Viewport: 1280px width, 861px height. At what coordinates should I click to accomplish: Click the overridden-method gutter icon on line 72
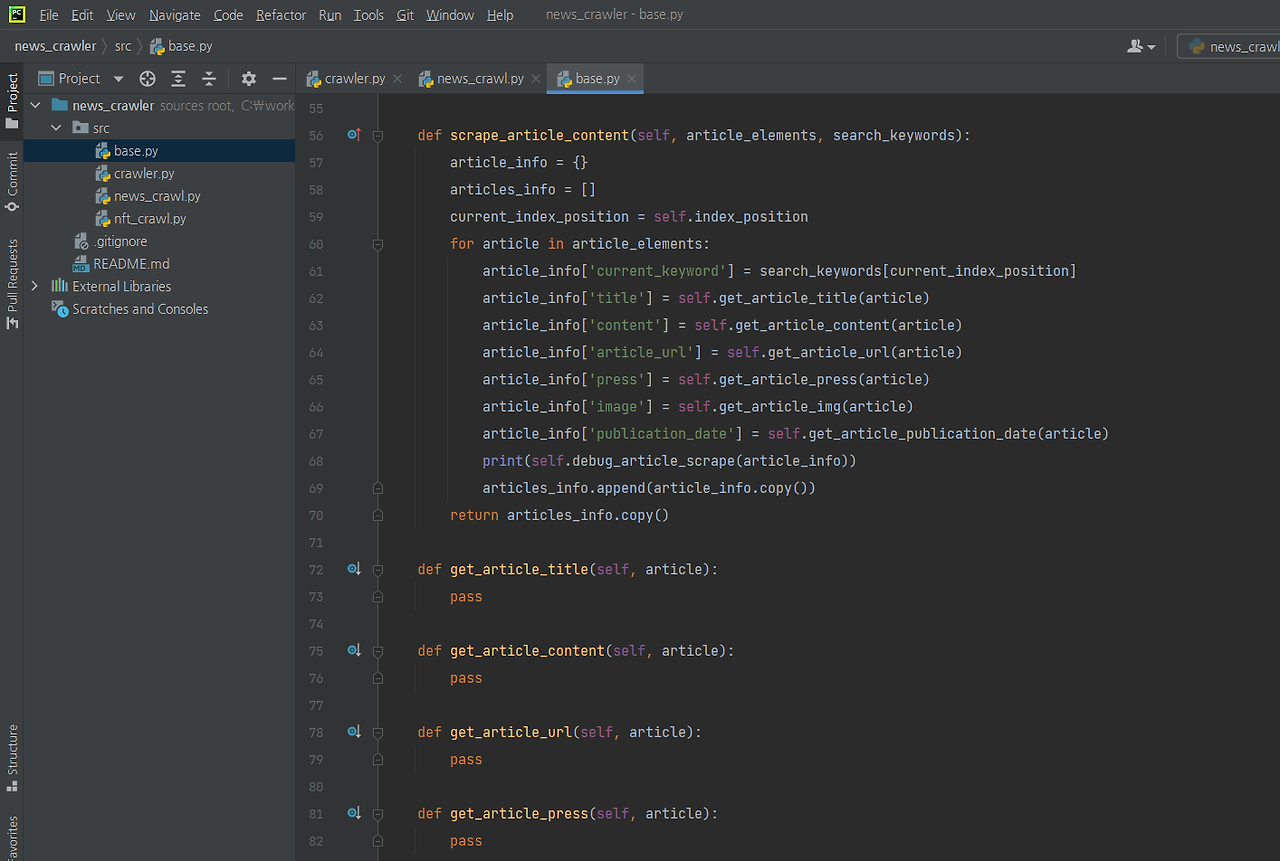(x=353, y=569)
